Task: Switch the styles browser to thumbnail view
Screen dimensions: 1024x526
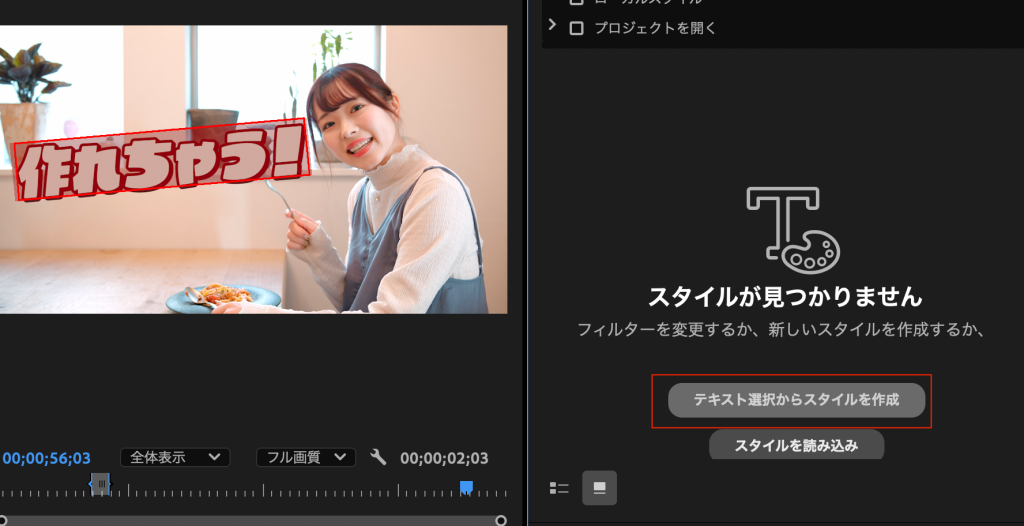Action: click(599, 488)
